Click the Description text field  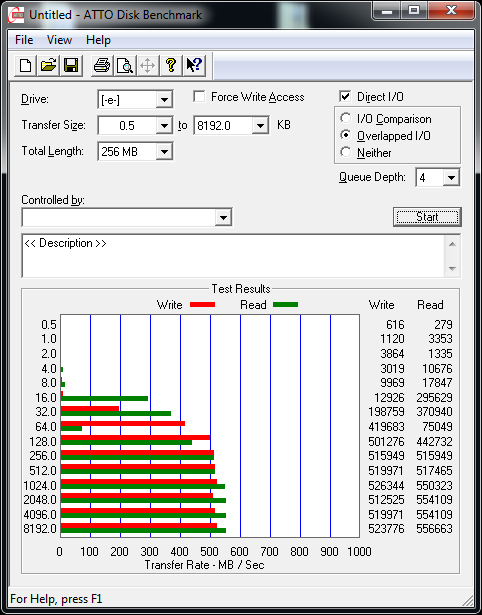click(x=233, y=256)
